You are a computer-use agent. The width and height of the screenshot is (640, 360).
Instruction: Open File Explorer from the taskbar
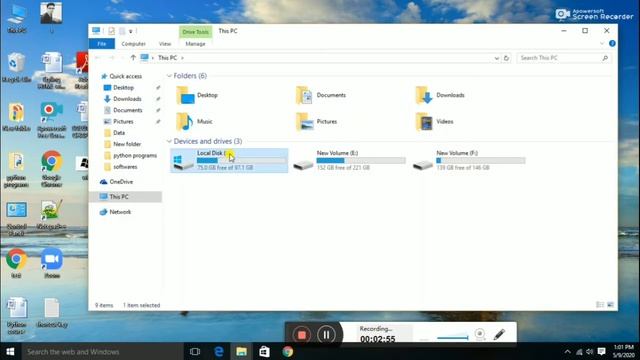(241, 351)
